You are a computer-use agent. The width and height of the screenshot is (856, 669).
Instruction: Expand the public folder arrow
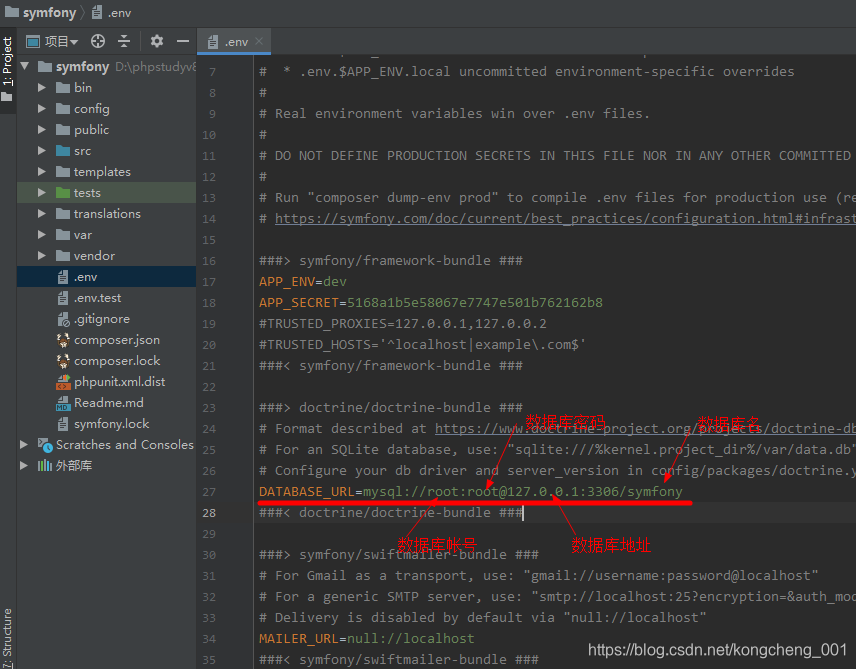click(x=41, y=129)
